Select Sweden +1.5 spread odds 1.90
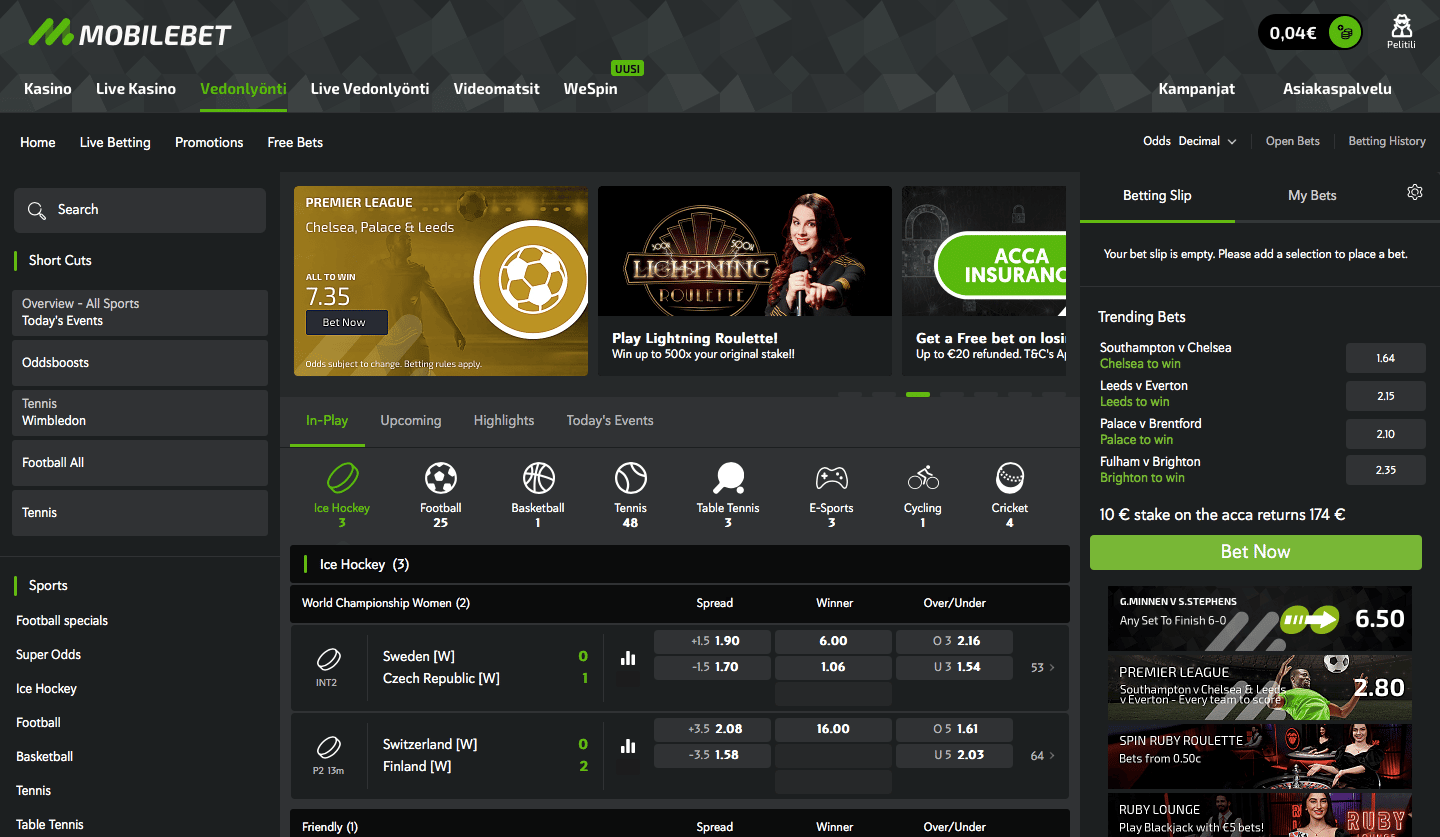This screenshot has height=837, width=1440. [x=712, y=641]
